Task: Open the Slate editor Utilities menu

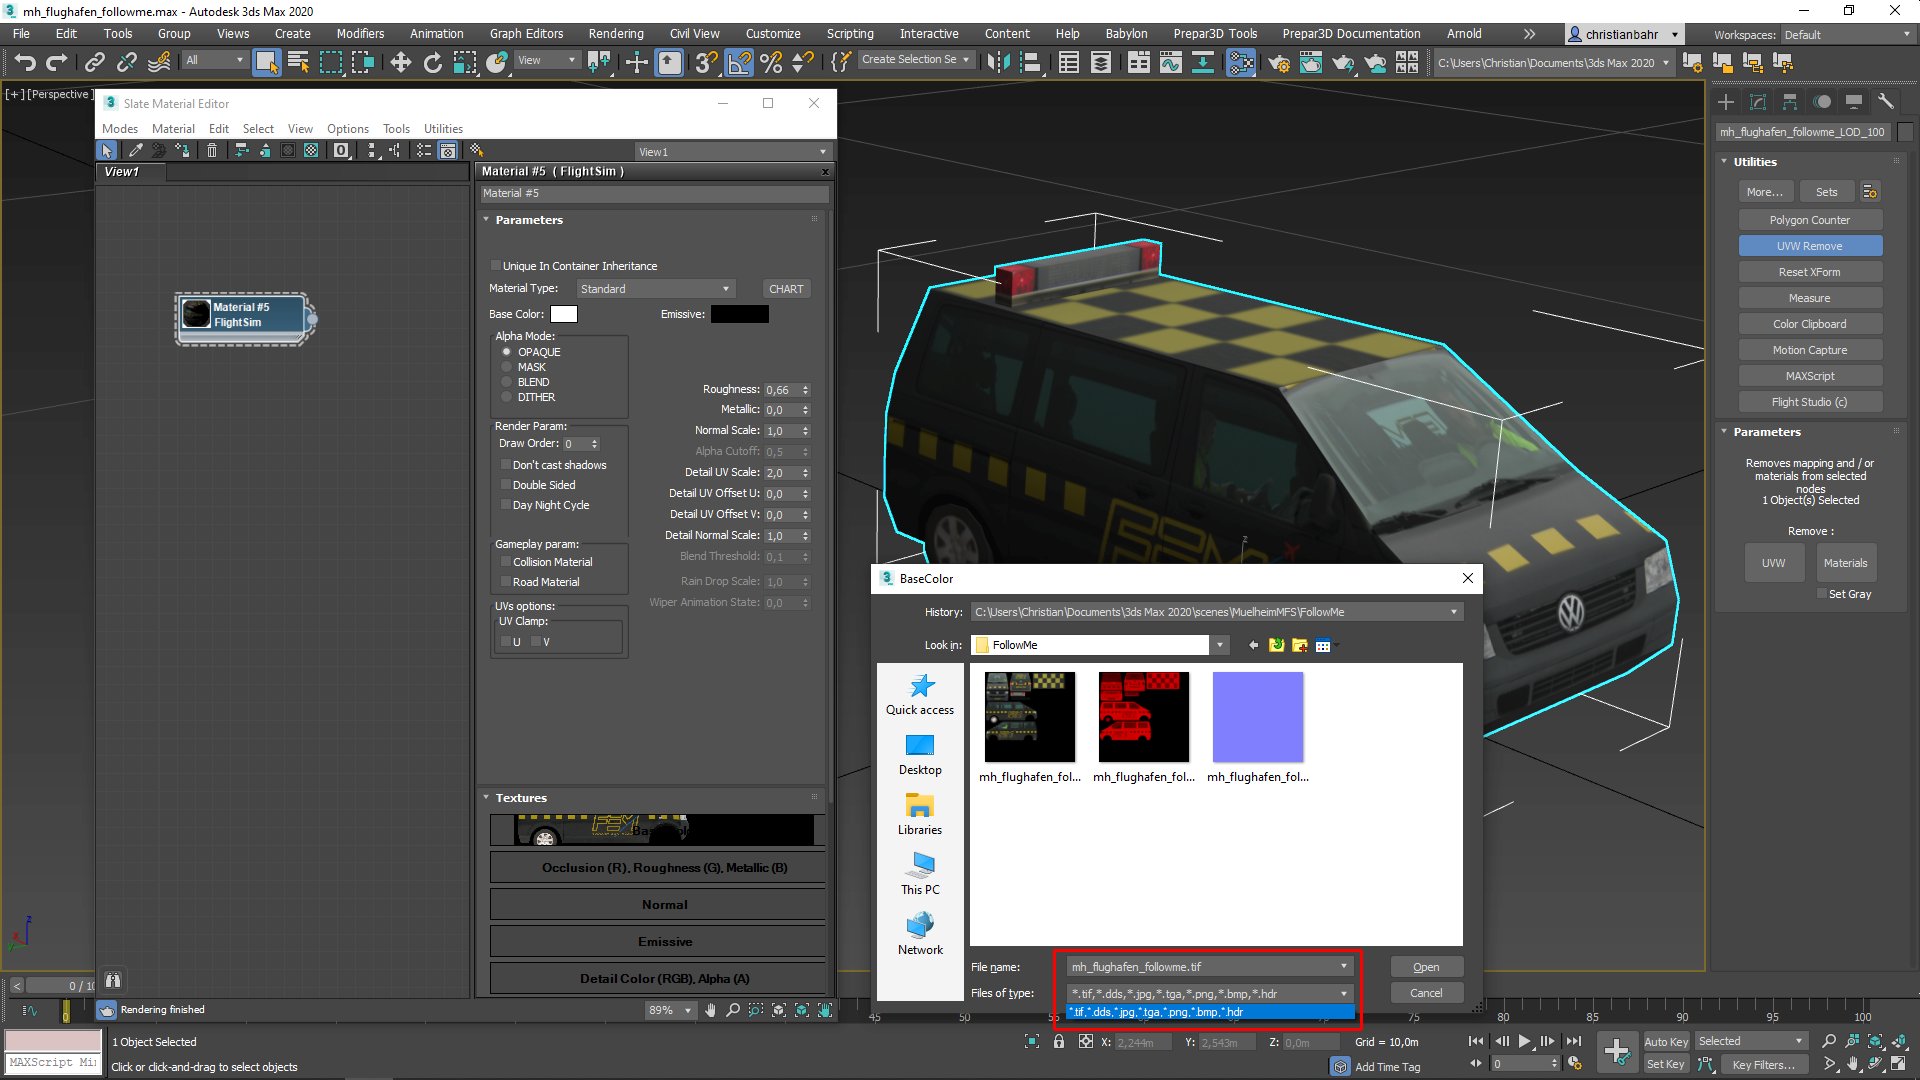Action: pos(443,129)
